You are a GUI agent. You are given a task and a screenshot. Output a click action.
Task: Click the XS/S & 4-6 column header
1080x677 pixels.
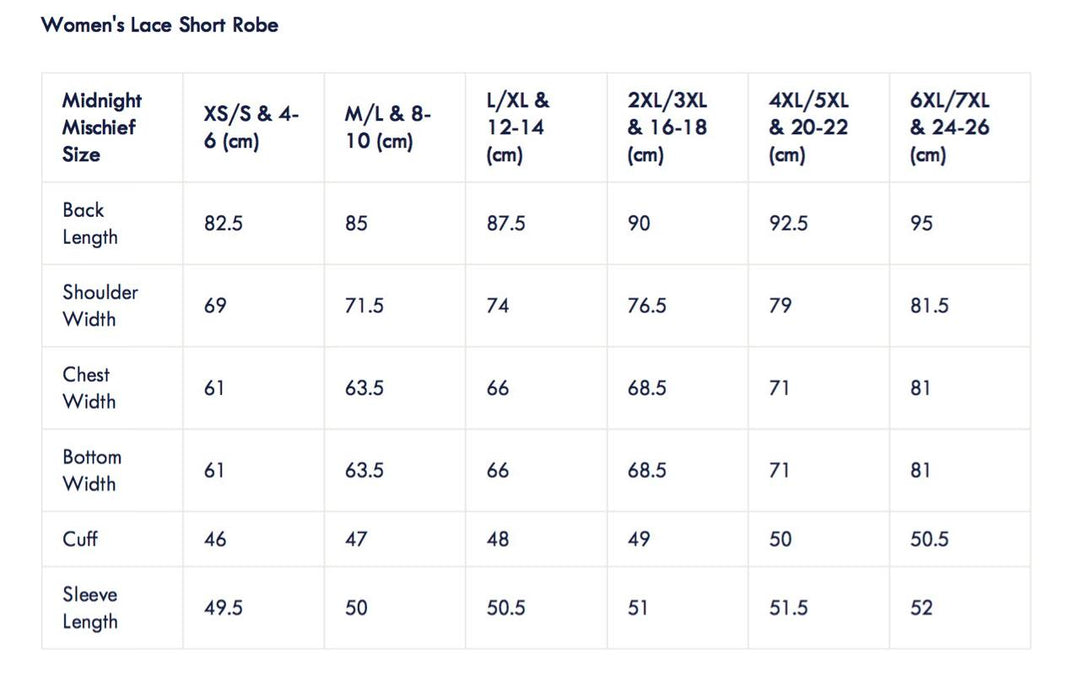click(251, 128)
